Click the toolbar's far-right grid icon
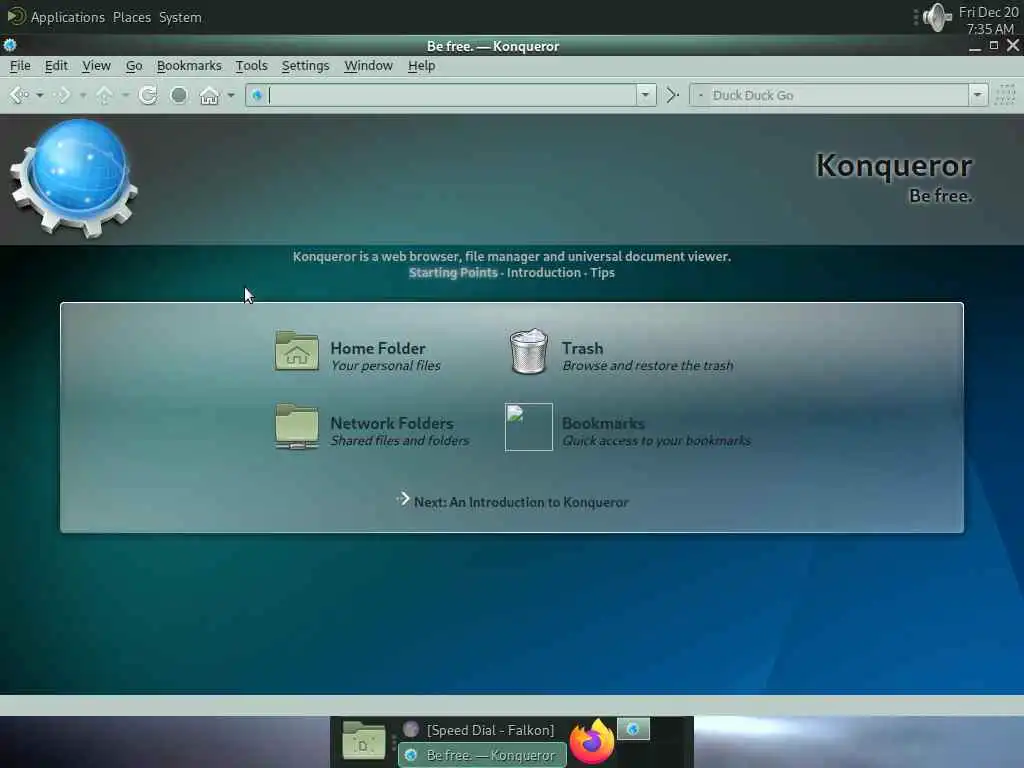Screen dimensions: 1024x768 (x=1005, y=95)
